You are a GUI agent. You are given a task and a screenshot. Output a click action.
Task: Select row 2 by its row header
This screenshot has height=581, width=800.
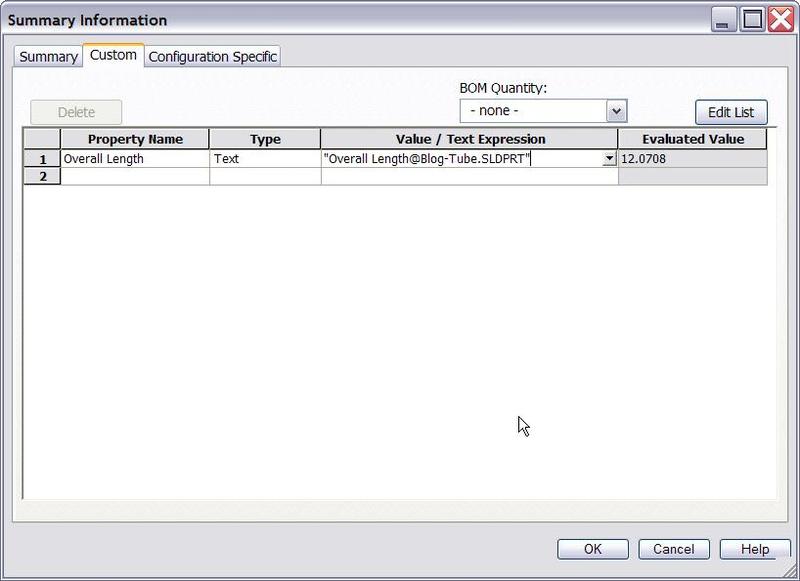(42, 177)
